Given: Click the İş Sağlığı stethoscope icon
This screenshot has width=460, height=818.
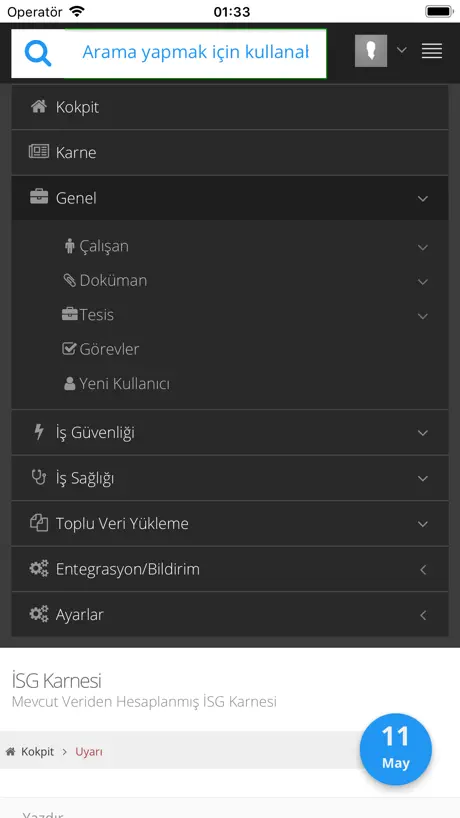Looking at the screenshot, I should point(39,477).
